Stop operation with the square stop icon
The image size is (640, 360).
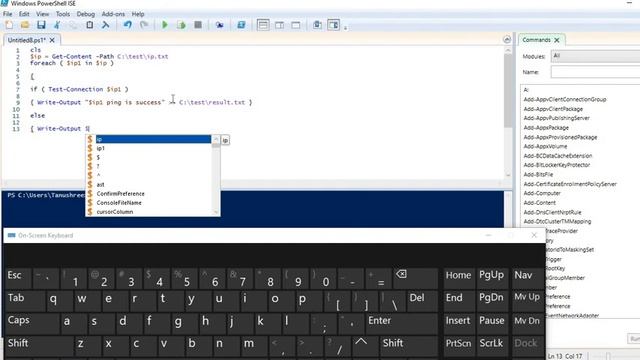[198, 25]
